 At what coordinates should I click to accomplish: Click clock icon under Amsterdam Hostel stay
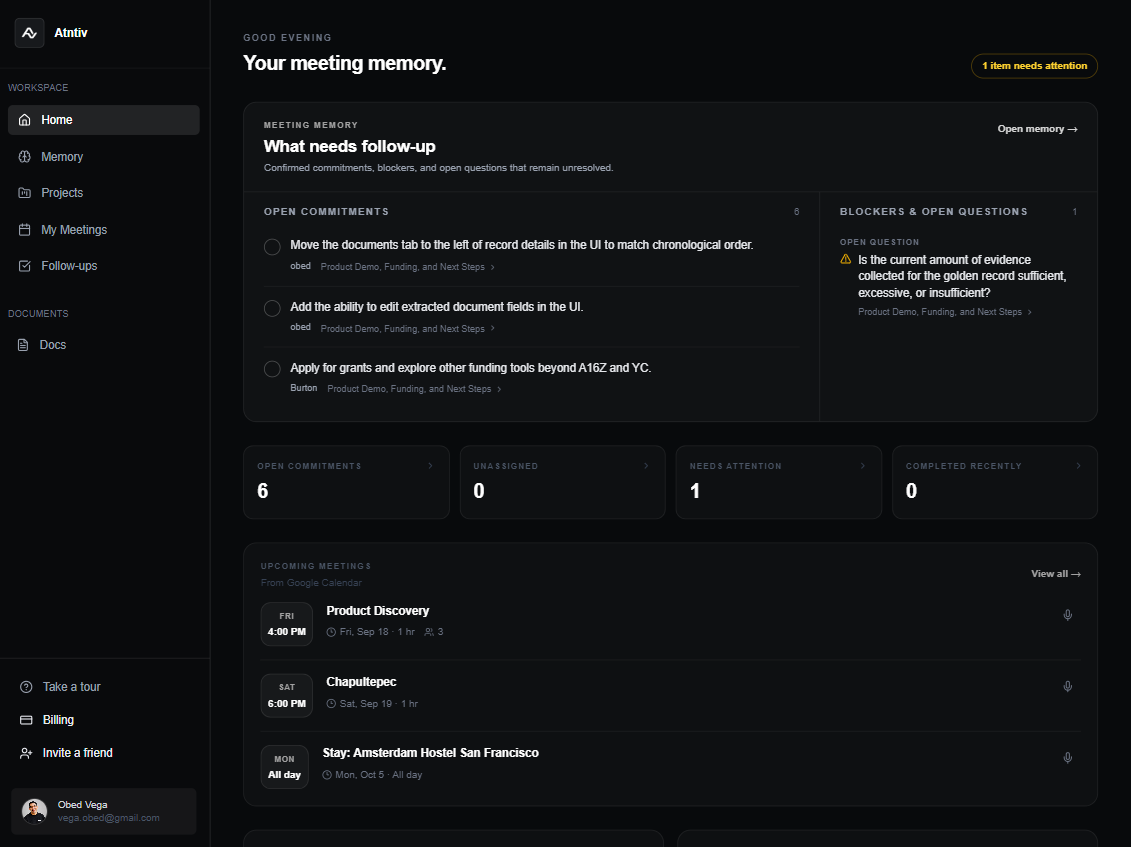(x=327, y=775)
